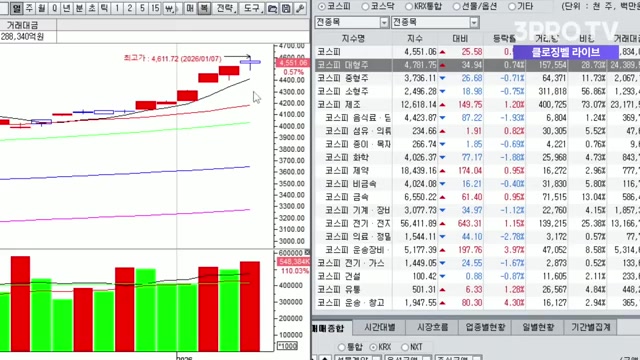Toggle the 복 toolbar button
This screenshot has width=640, height=360.
click(x=204, y=9)
